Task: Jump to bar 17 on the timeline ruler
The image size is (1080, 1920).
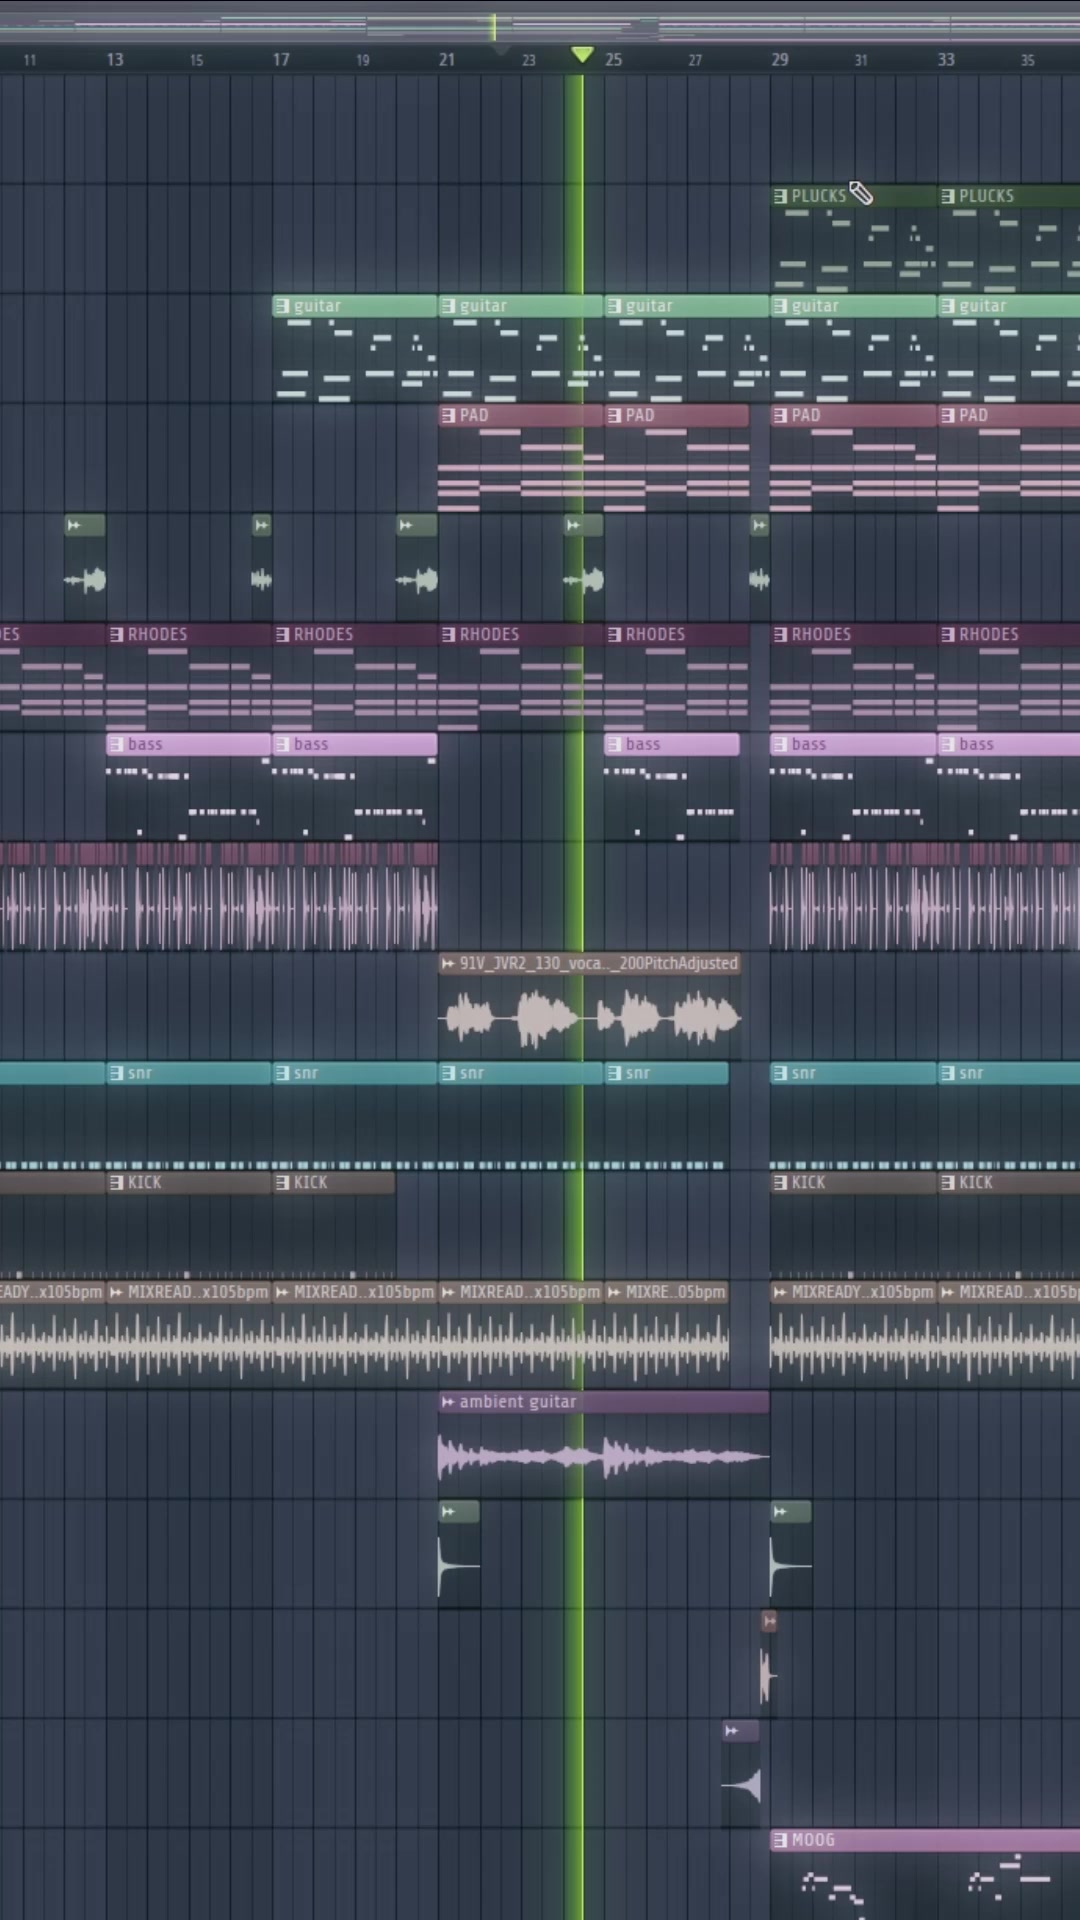Action: pyautogui.click(x=281, y=60)
